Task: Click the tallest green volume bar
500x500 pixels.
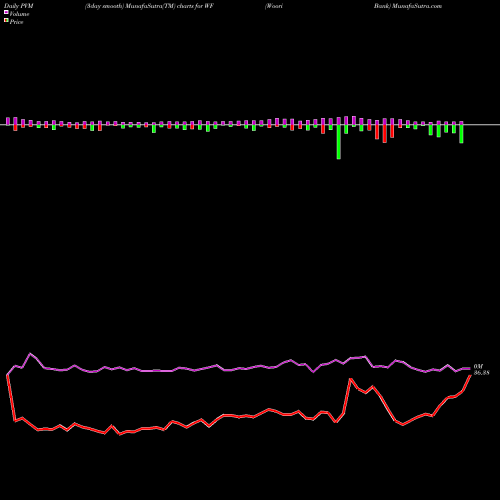Action: point(339,142)
